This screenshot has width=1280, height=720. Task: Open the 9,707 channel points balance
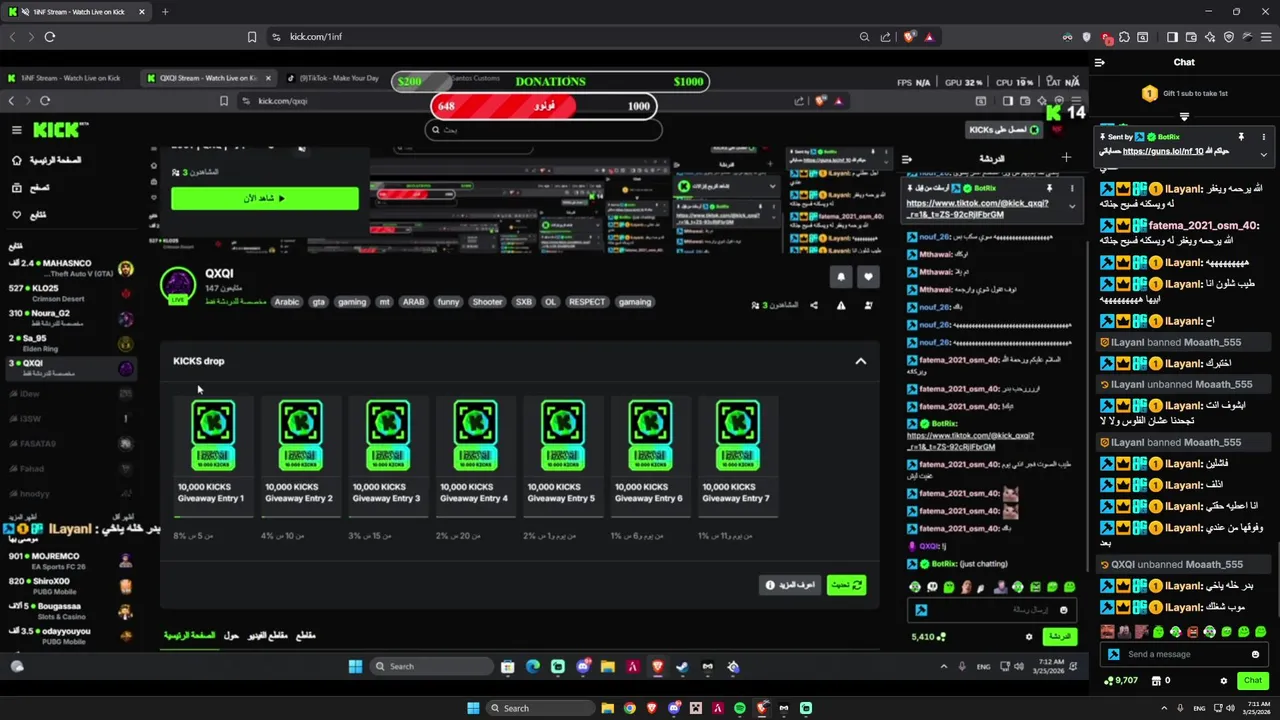tap(1121, 681)
